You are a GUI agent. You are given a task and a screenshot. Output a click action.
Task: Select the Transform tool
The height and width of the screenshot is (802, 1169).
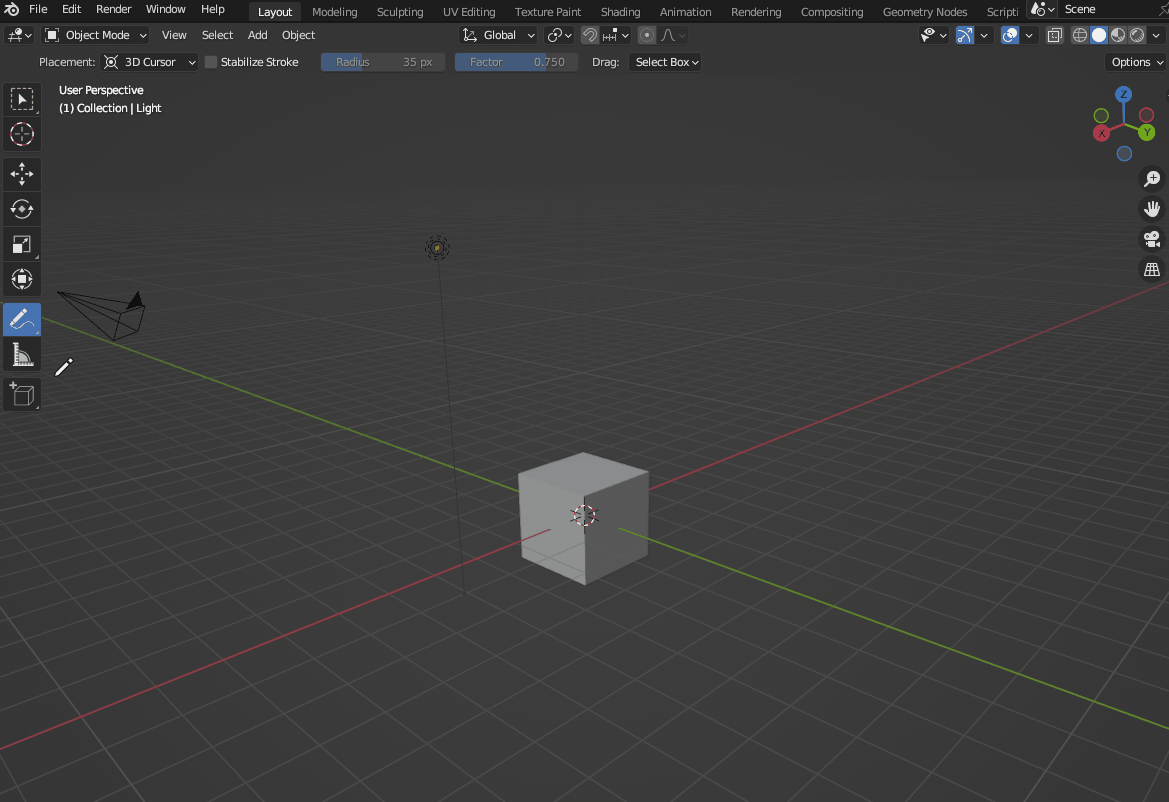22,279
